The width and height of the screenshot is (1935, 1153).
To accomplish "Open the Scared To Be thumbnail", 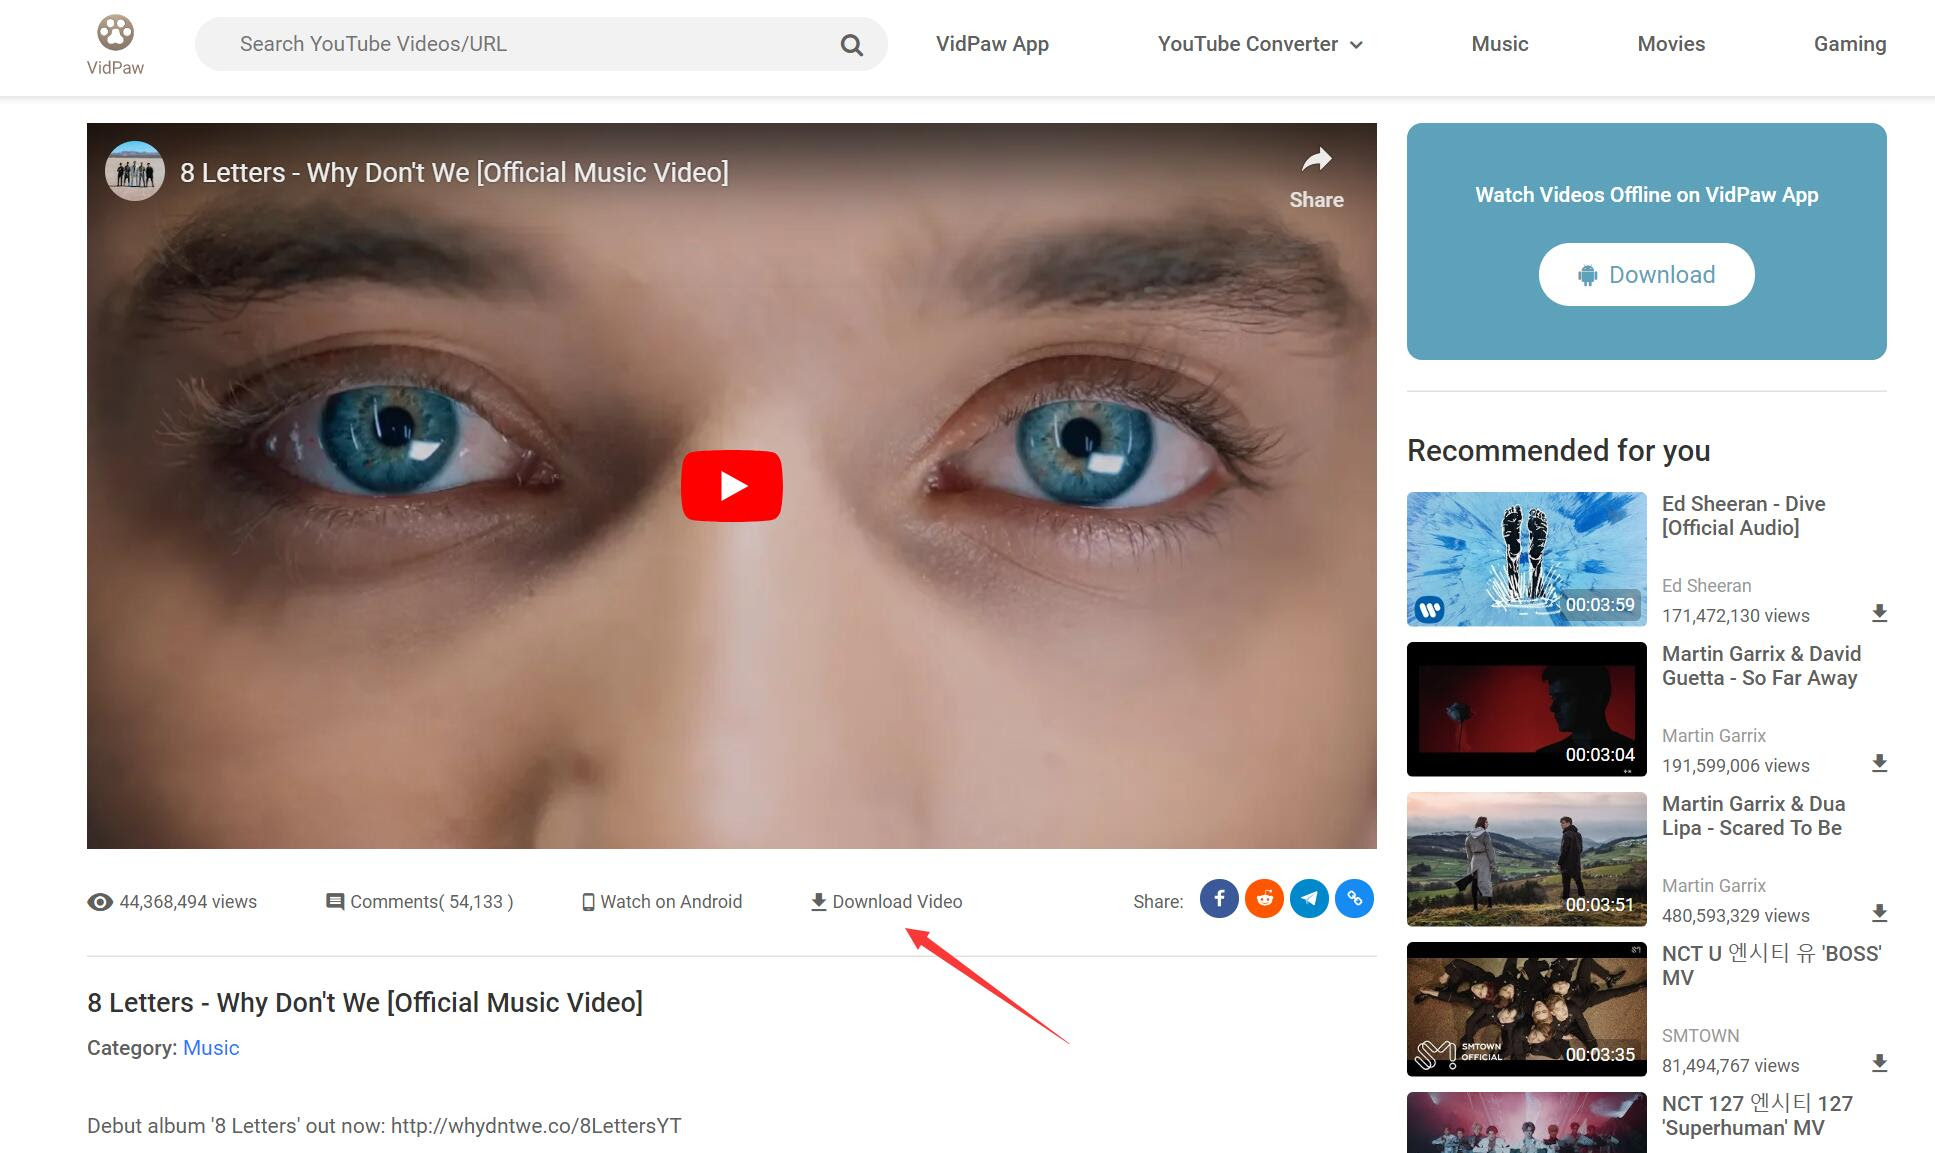I will (1526, 859).
